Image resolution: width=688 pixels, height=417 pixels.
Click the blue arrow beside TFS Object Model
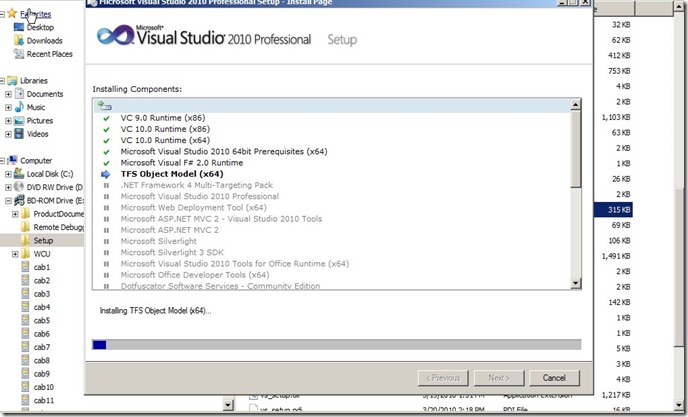coord(106,174)
